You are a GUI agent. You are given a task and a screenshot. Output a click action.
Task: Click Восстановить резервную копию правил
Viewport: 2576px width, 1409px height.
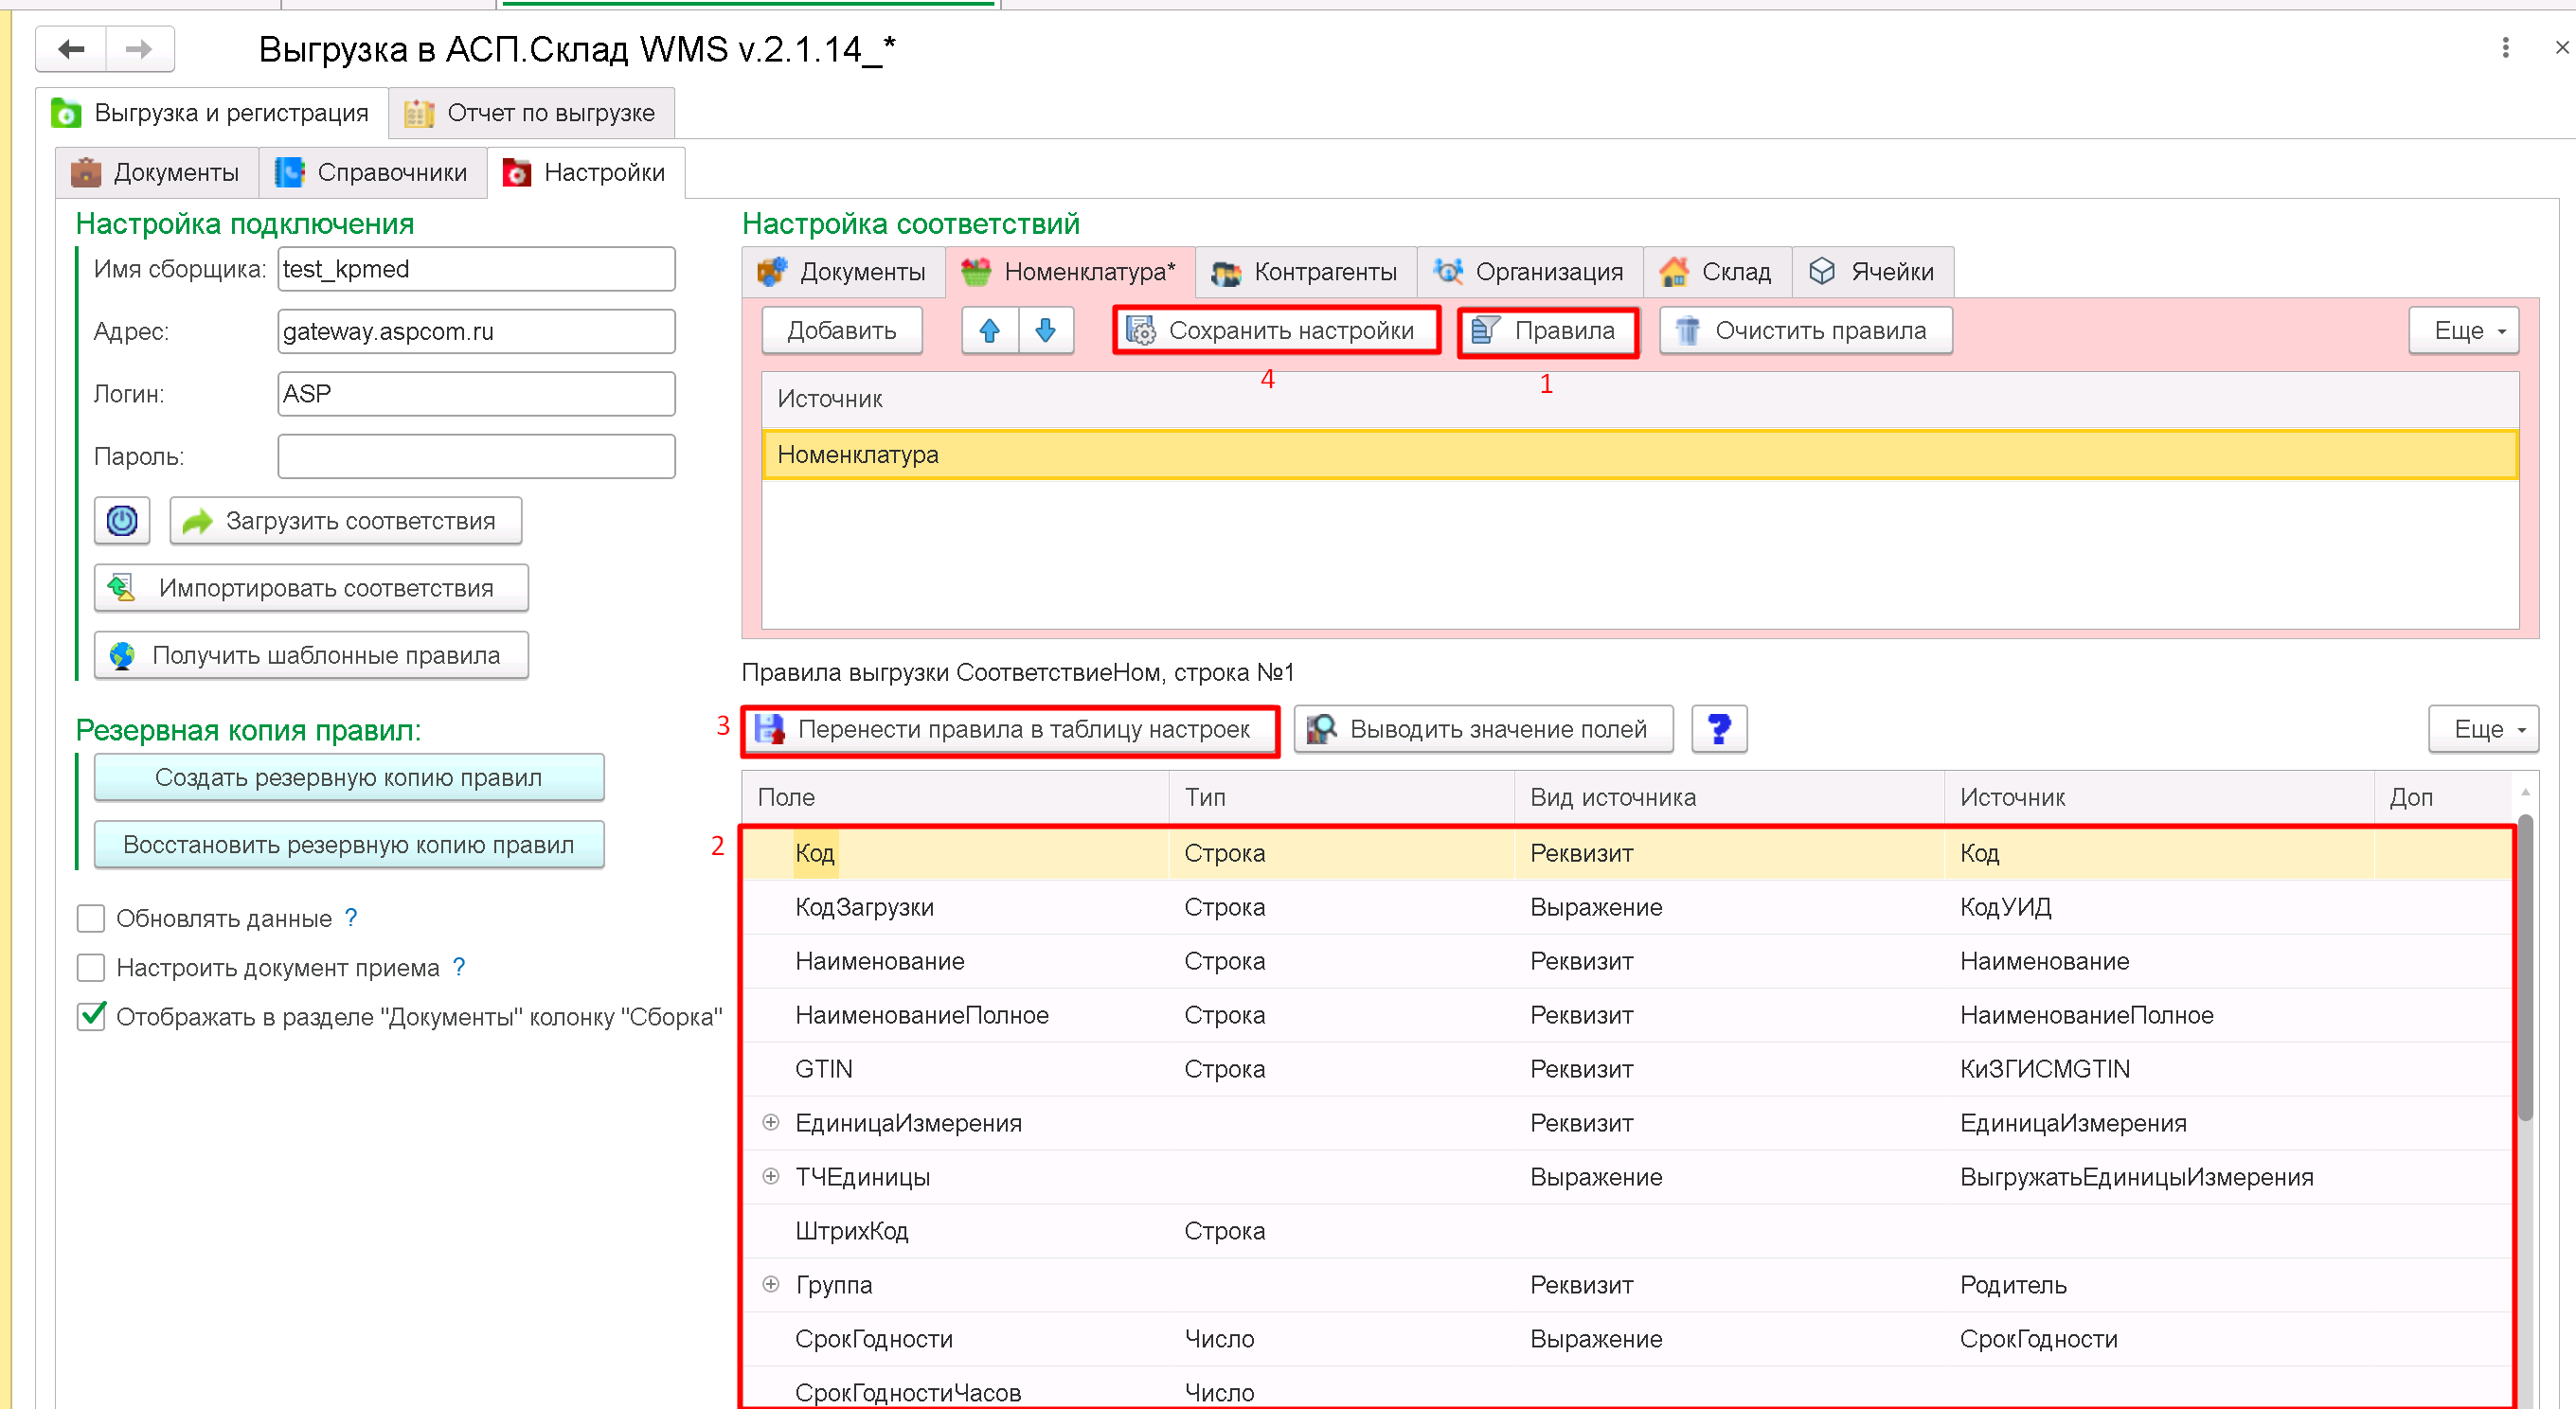[349, 844]
